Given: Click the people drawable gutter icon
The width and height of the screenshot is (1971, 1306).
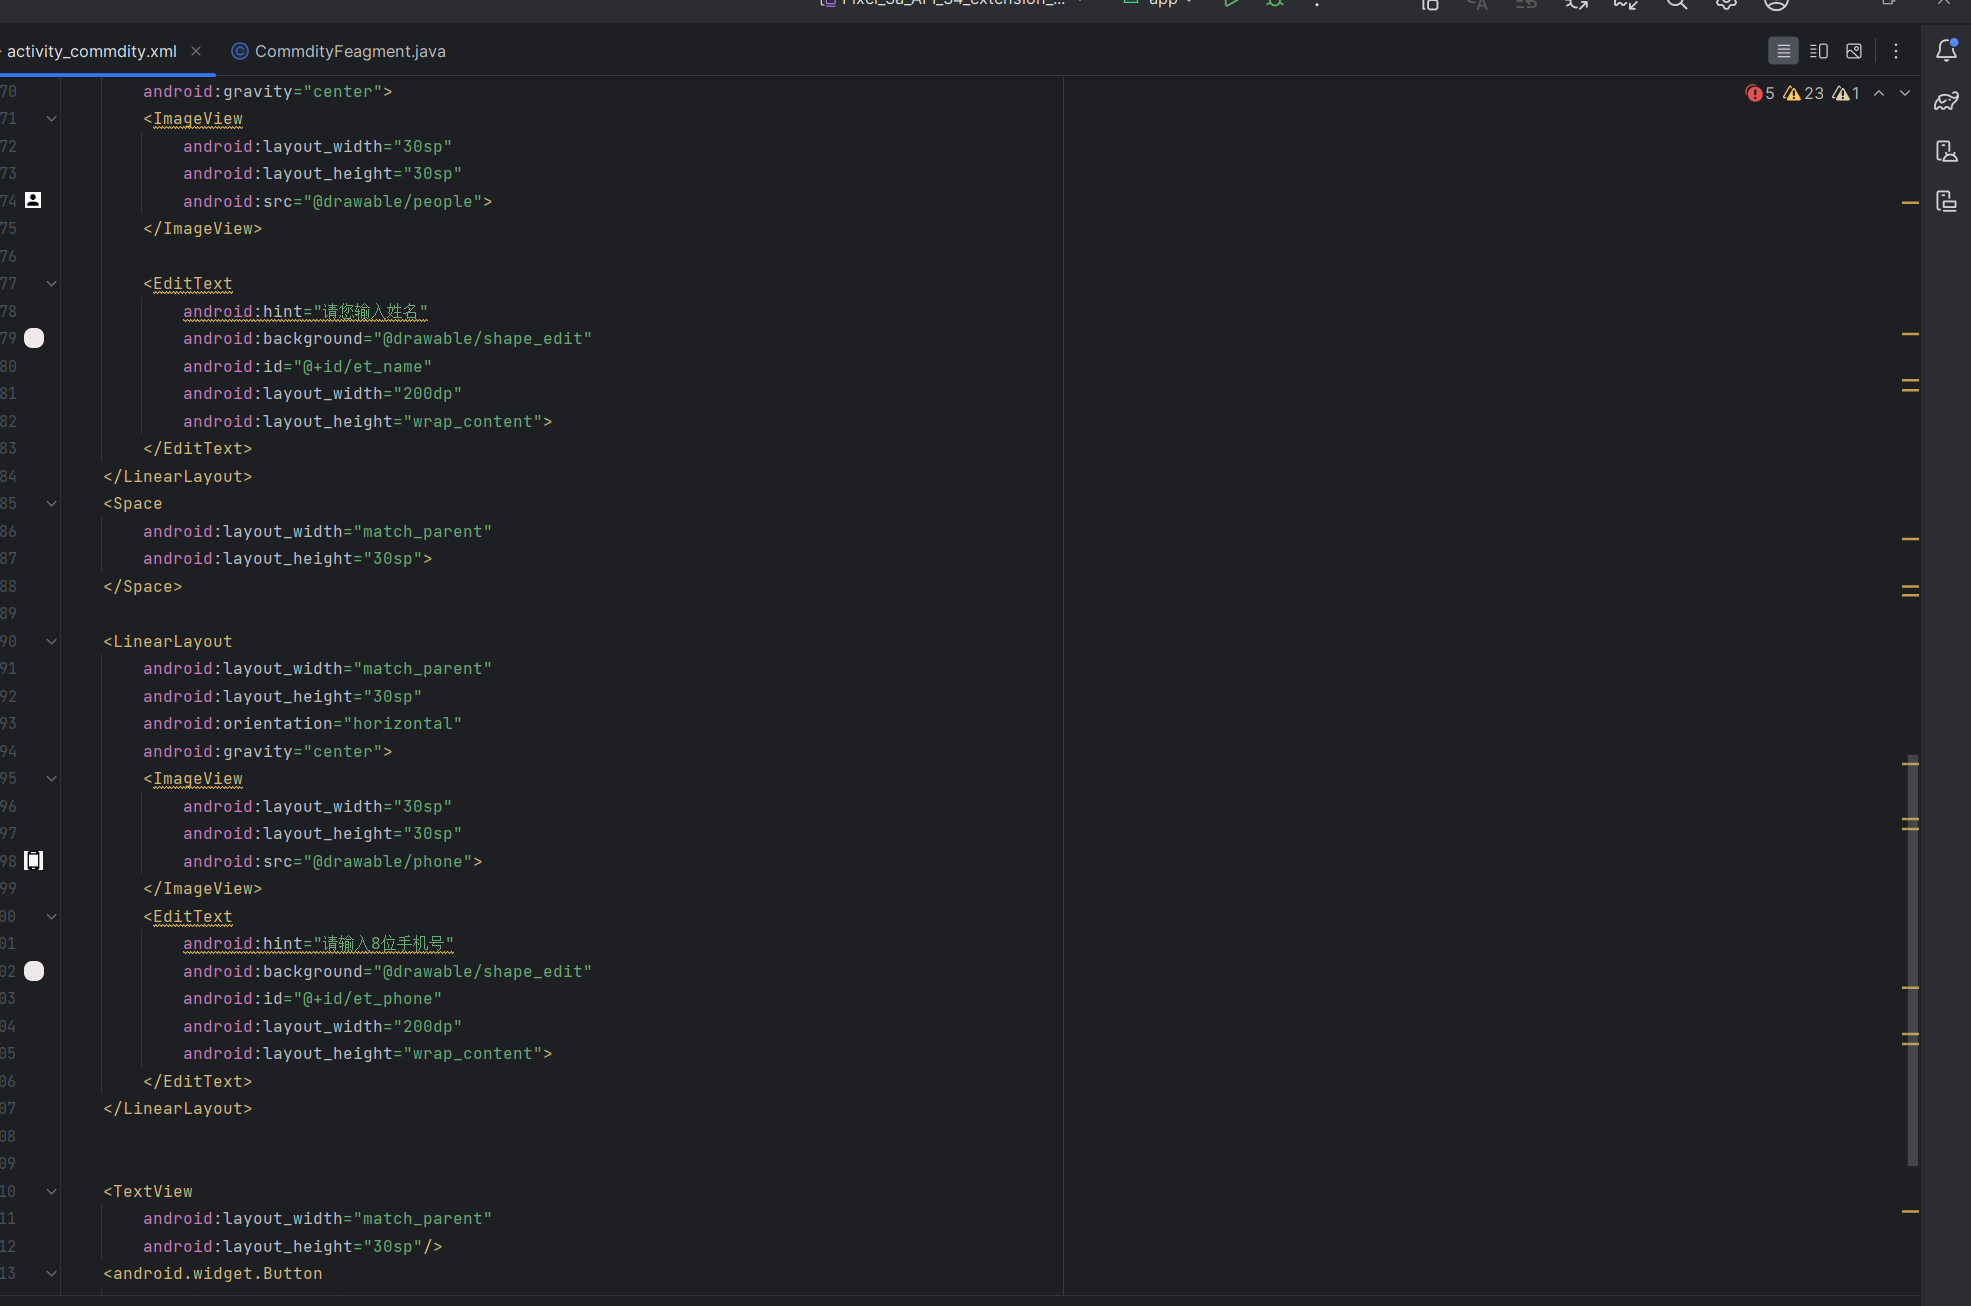Looking at the screenshot, I should coord(33,200).
